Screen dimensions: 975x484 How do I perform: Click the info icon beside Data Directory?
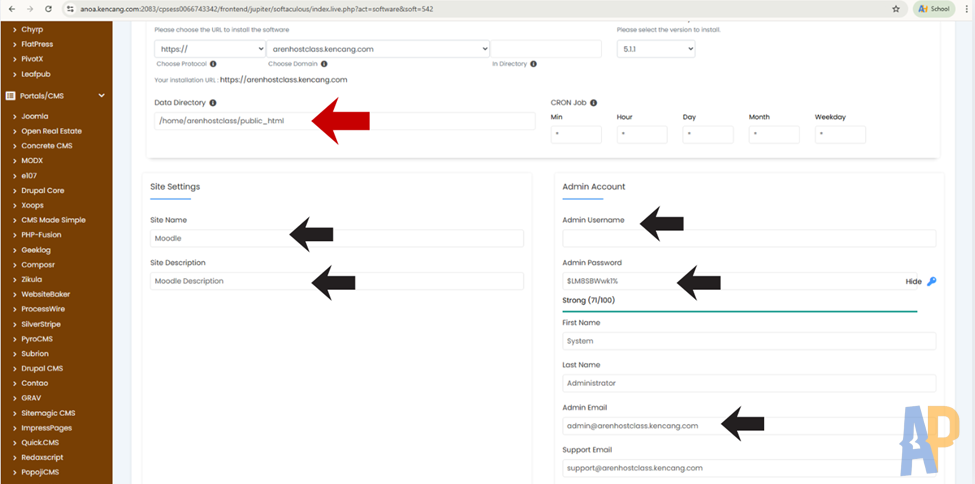213,103
